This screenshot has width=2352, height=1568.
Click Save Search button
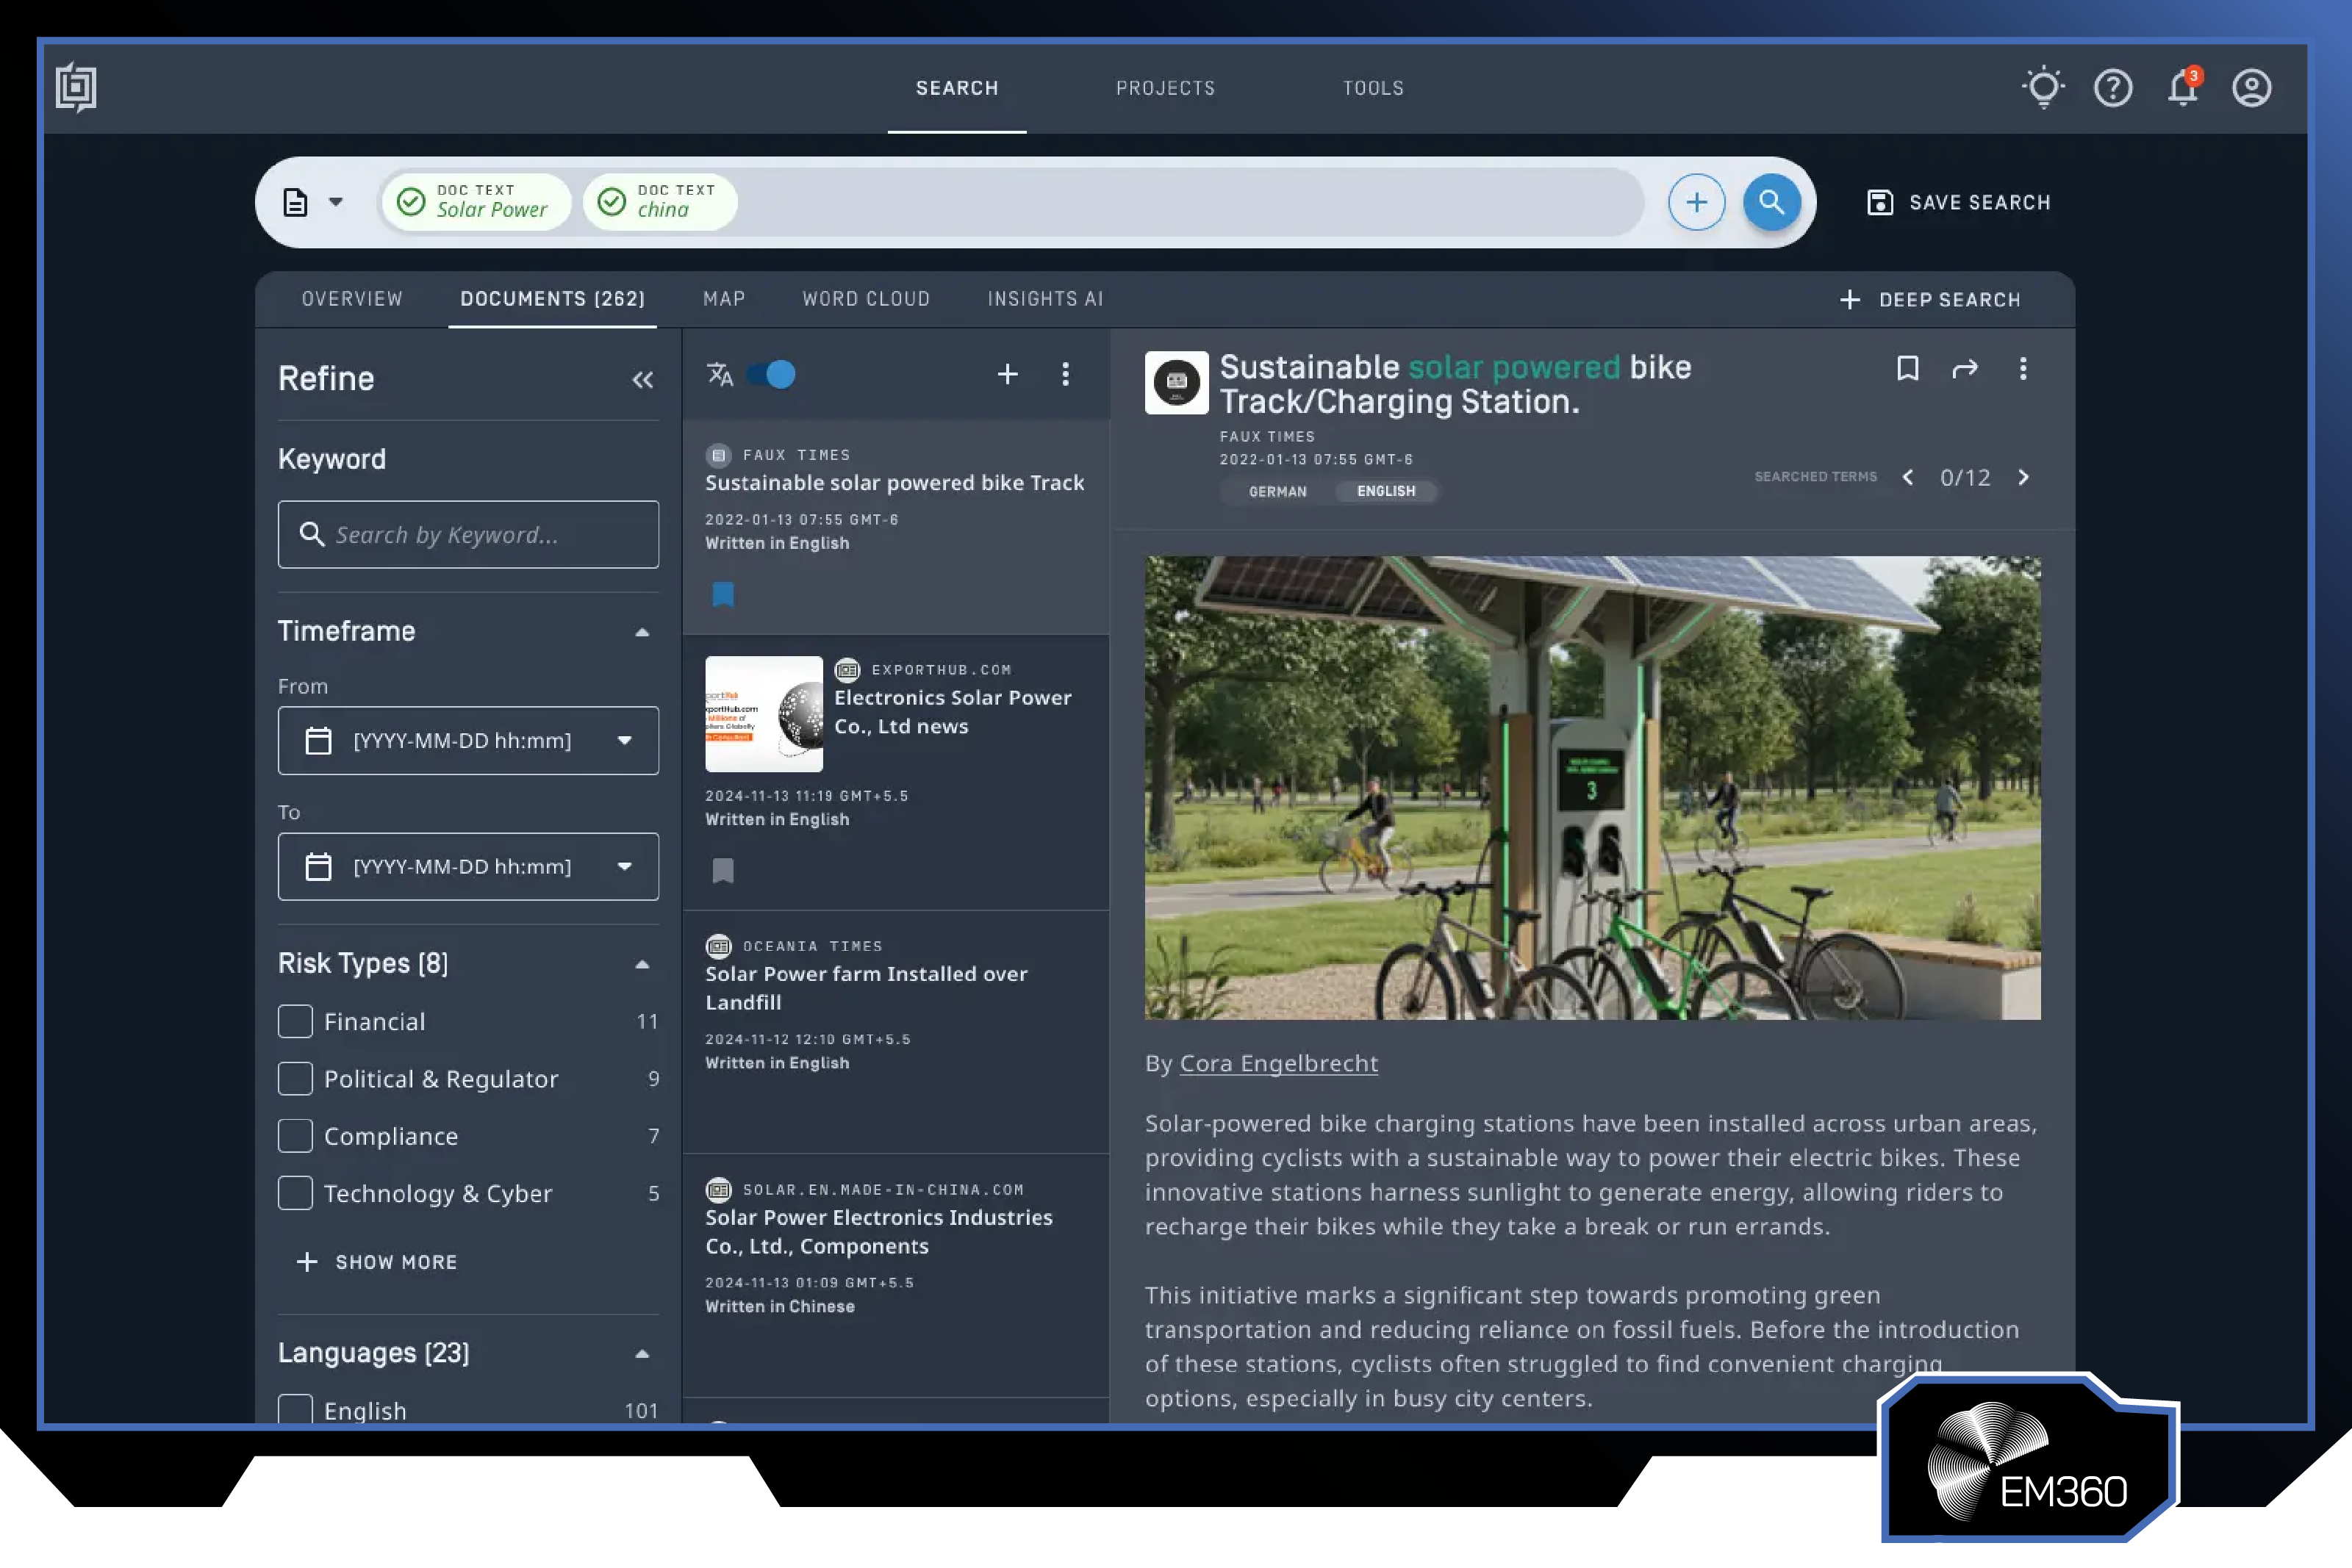(1958, 202)
